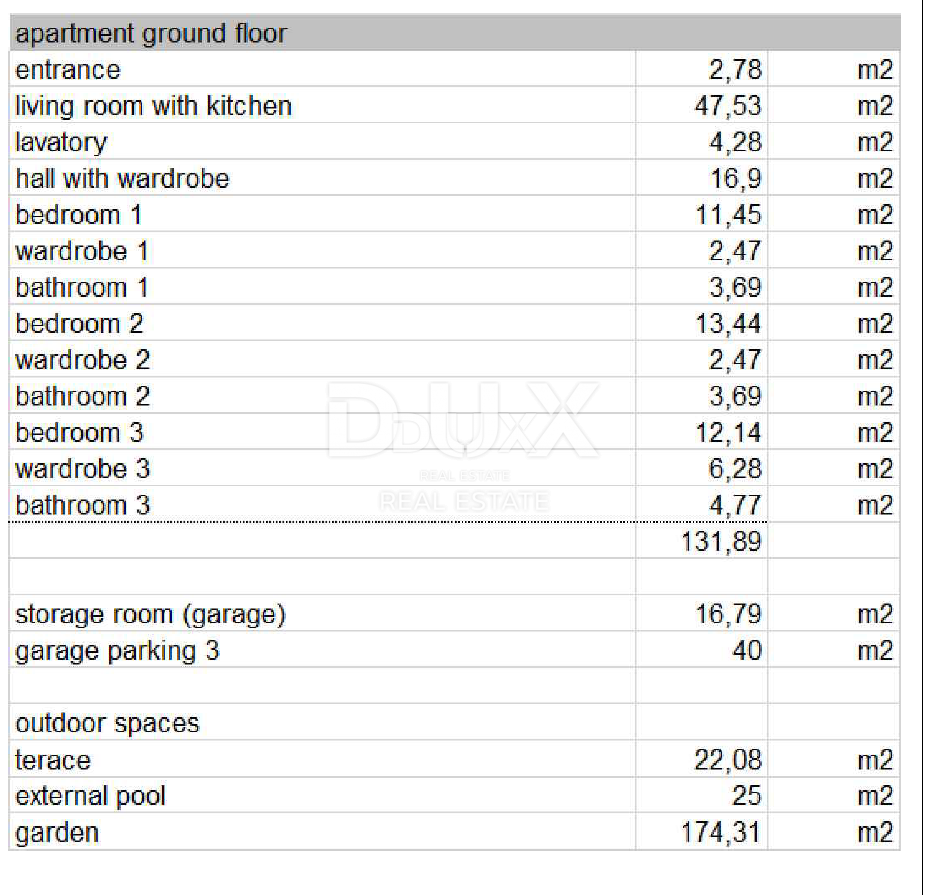This screenshot has height=895, width=931.
Task: Select the 22,08 terace area value
Action: point(727,760)
